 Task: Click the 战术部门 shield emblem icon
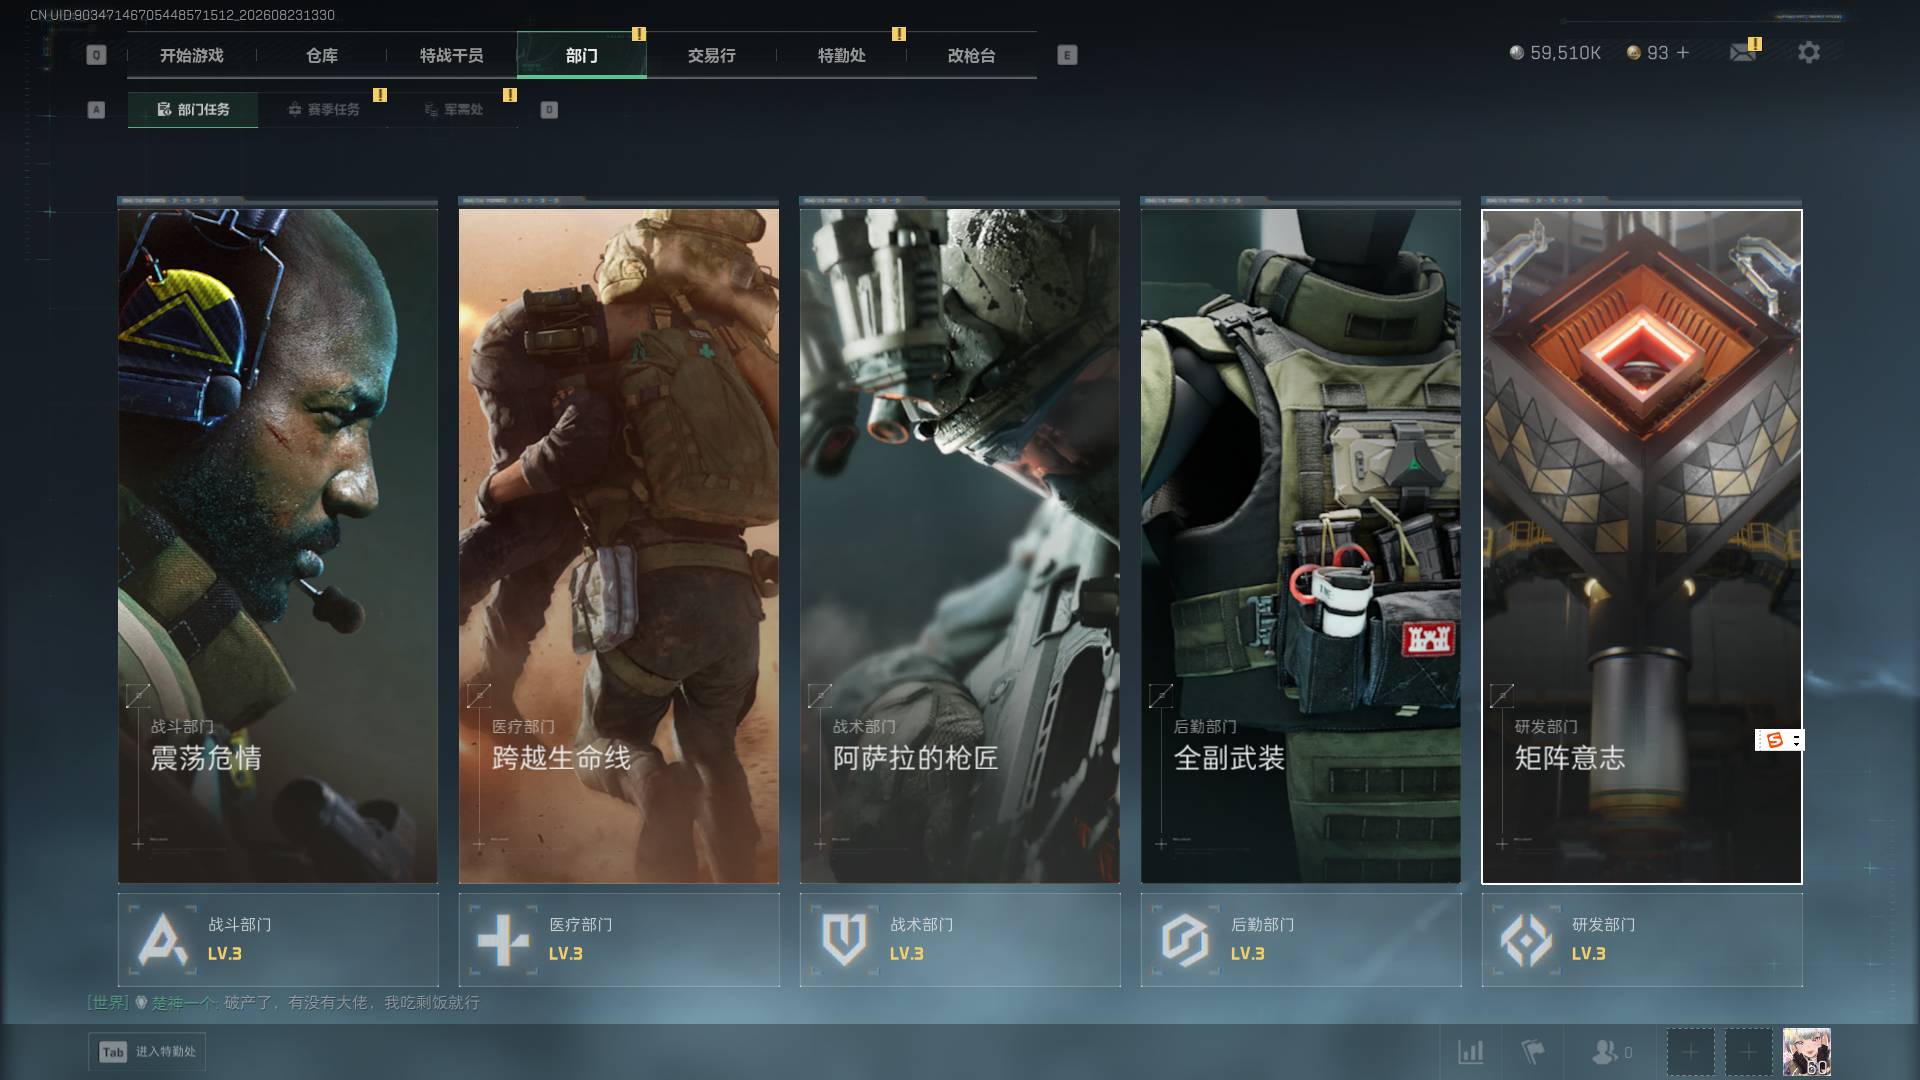pos(844,940)
